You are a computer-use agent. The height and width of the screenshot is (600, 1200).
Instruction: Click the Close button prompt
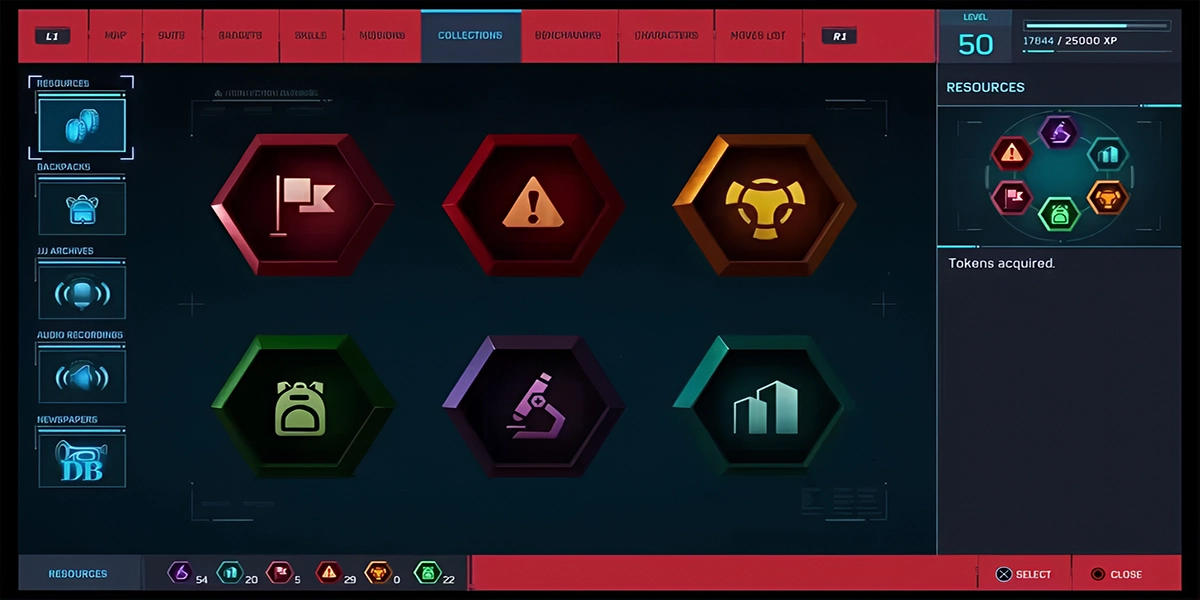1116,574
